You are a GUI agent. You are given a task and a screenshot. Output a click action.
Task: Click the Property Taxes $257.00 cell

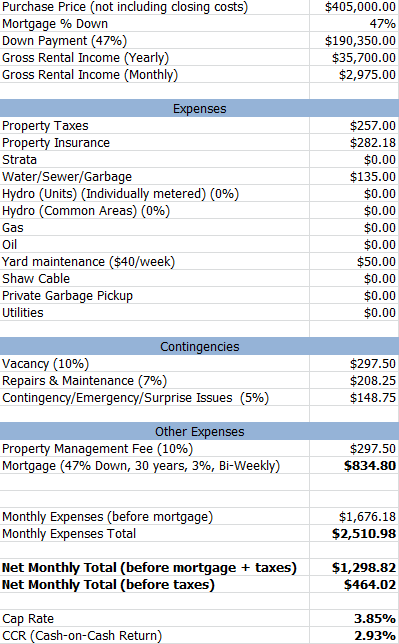tap(354, 126)
